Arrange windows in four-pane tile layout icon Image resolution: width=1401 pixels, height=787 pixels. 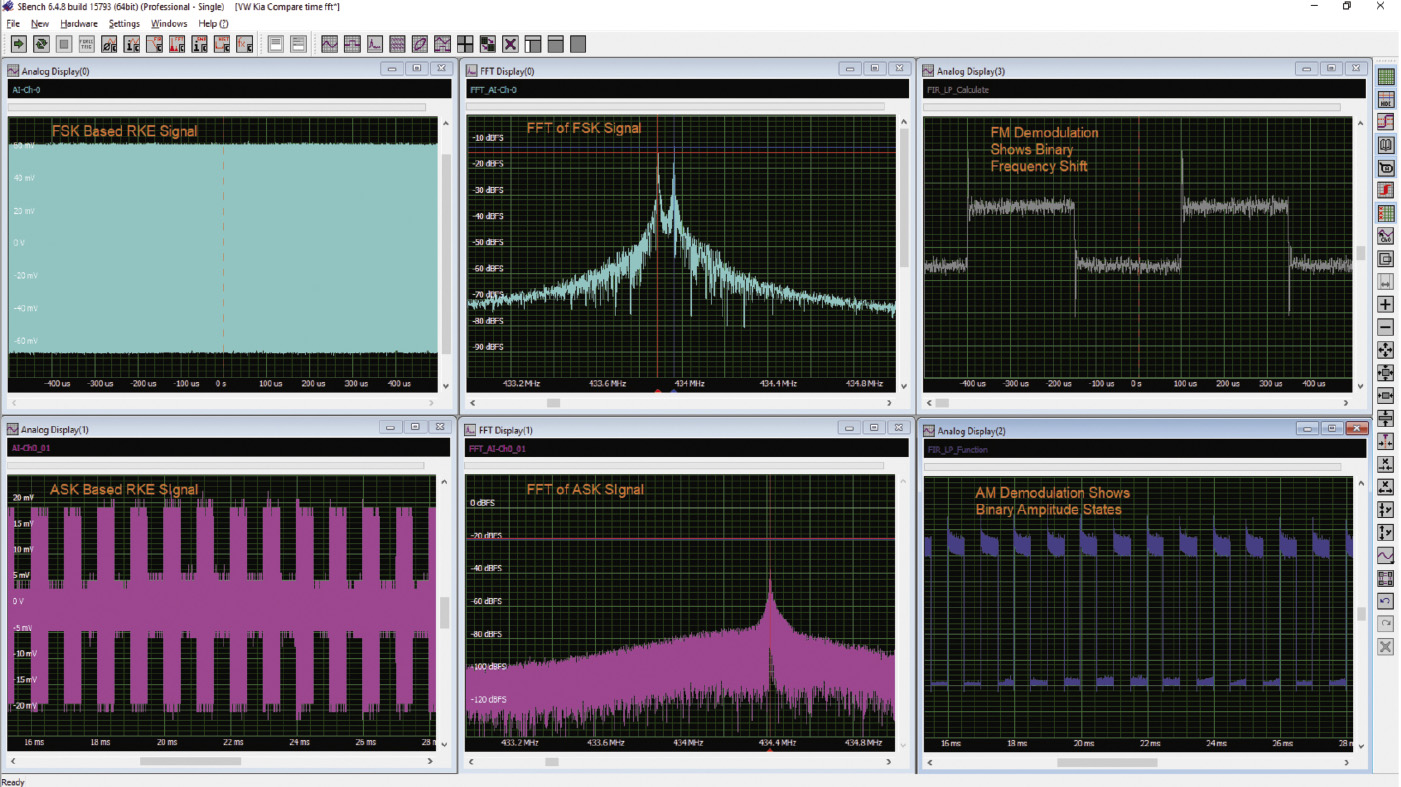tap(465, 44)
